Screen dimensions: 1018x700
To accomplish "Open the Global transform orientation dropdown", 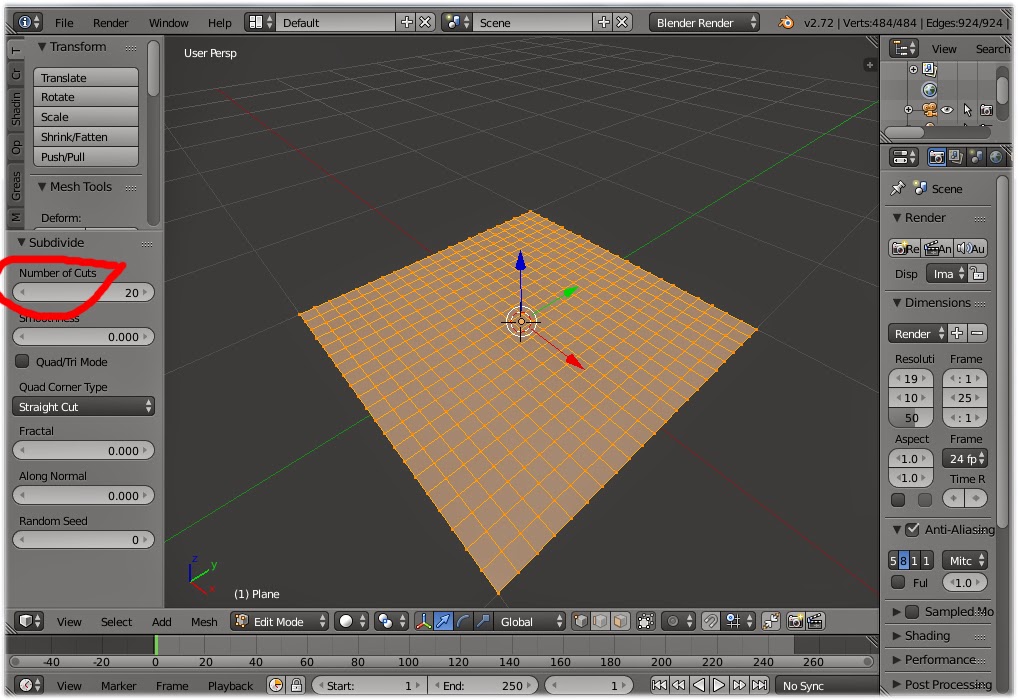I will tap(530, 623).
